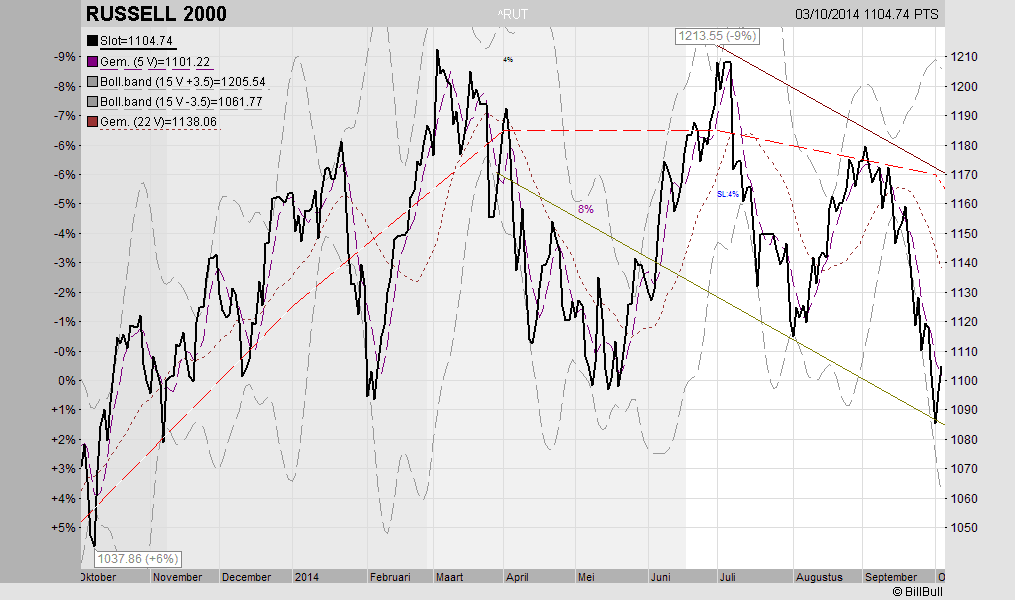Click the November month label
Viewport: 1015px width, 600px height.
[x=177, y=577]
